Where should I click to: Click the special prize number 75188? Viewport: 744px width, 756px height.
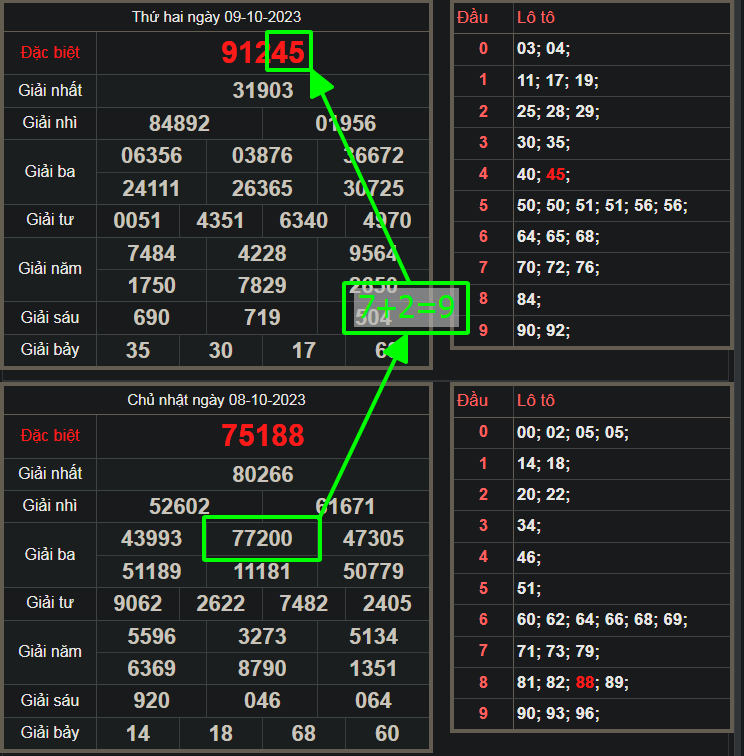(263, 436)
